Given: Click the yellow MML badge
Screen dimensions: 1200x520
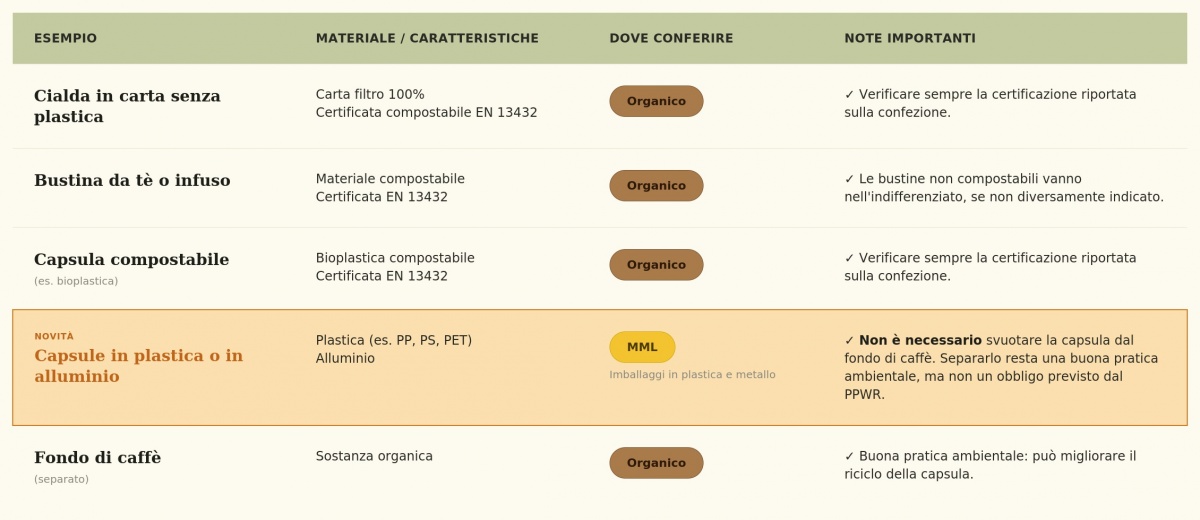Looking at the screenshot, I should (642, 347).
